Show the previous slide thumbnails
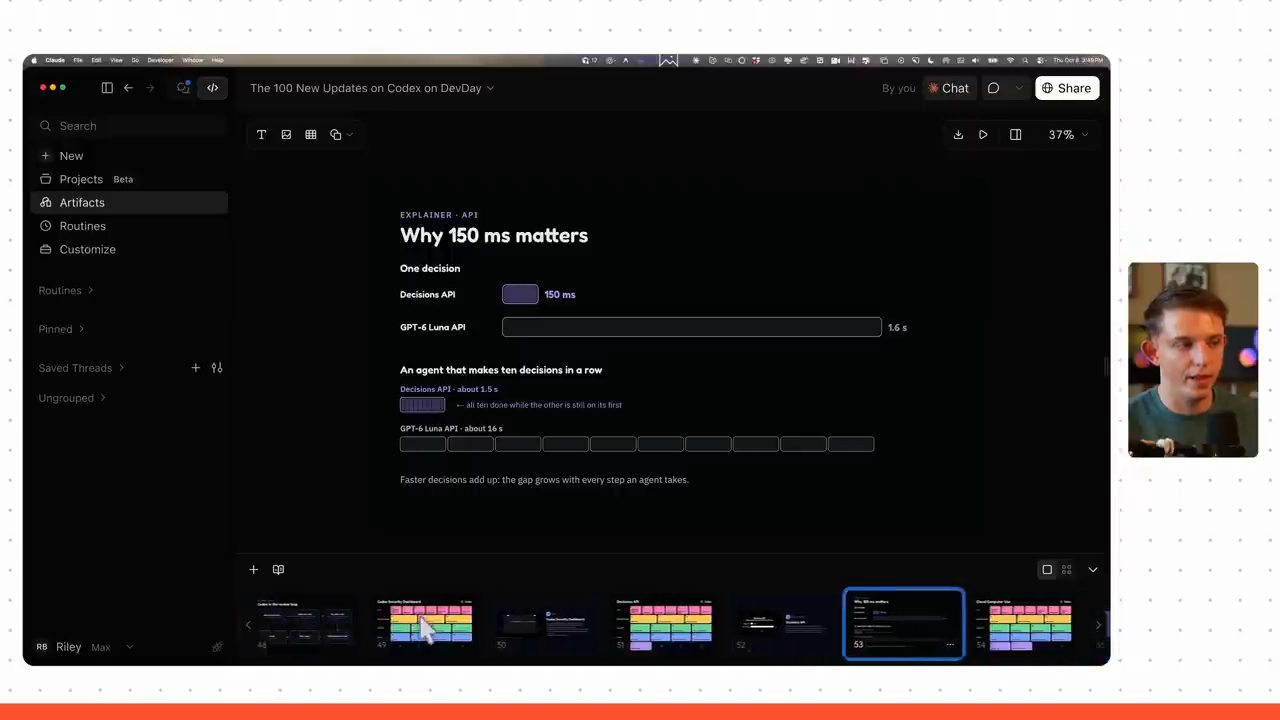 tap(248, 625)
